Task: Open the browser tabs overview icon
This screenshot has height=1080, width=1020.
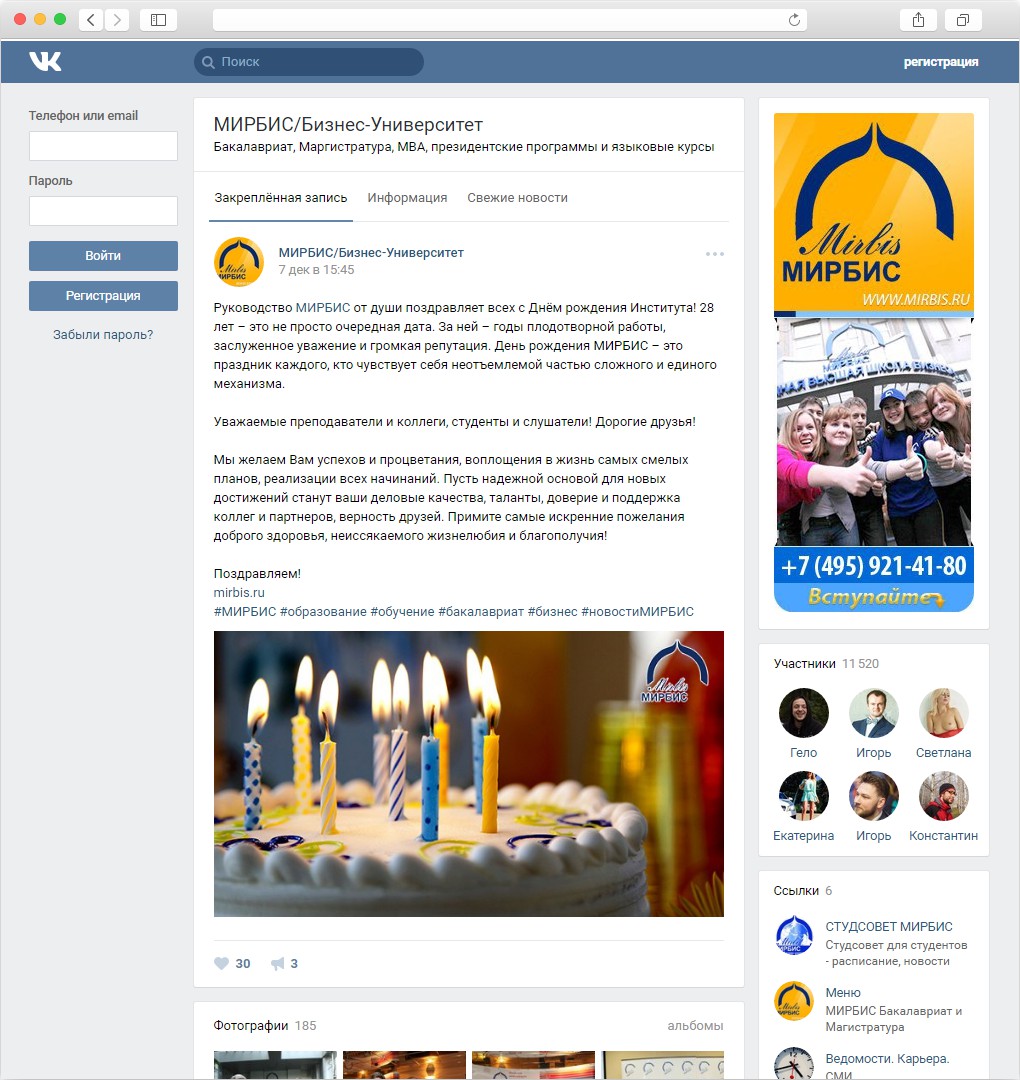Action: click(x=963, y=20)
